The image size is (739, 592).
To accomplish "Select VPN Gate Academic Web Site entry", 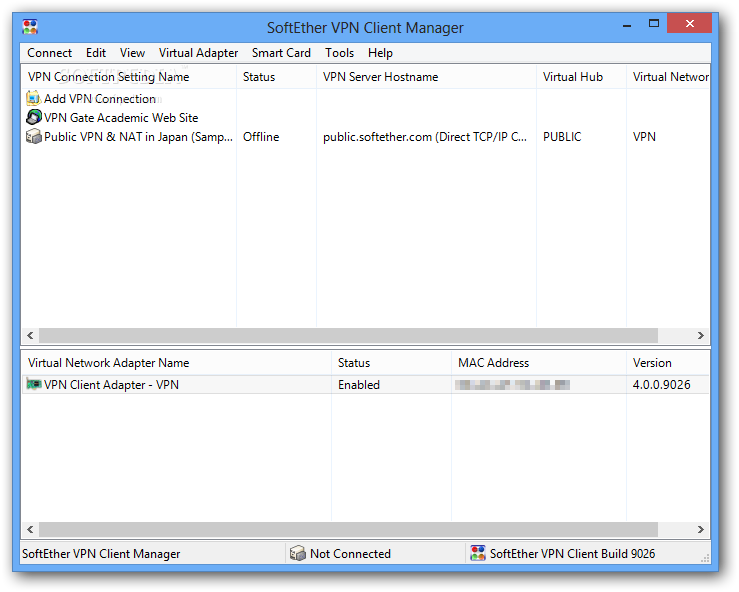I will [x=121, y=117].
